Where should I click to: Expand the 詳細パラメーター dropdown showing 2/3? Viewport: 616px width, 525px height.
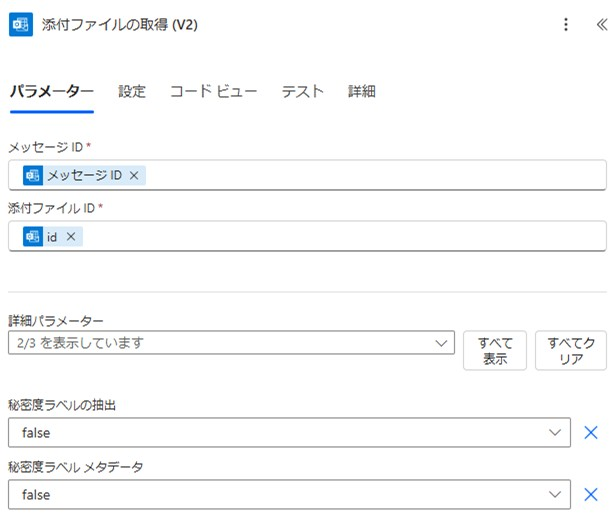[x=231, y=343]
